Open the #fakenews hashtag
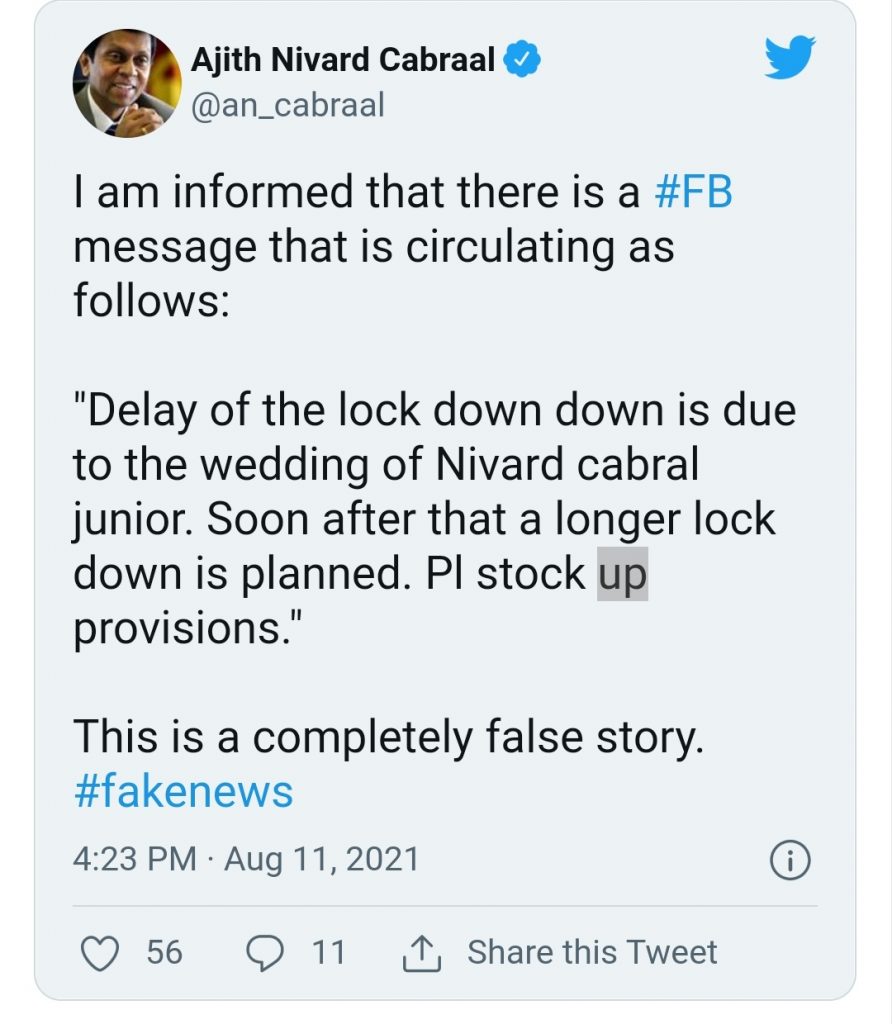The image size is (892, 1024). coord(183,791)
